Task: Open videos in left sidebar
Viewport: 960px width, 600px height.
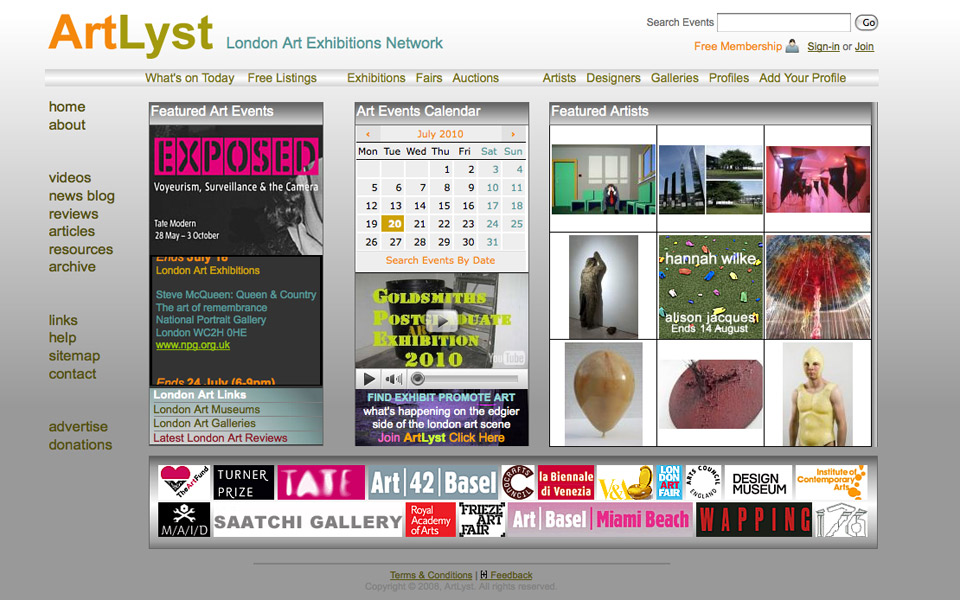Action: click(x=70, y=178)
